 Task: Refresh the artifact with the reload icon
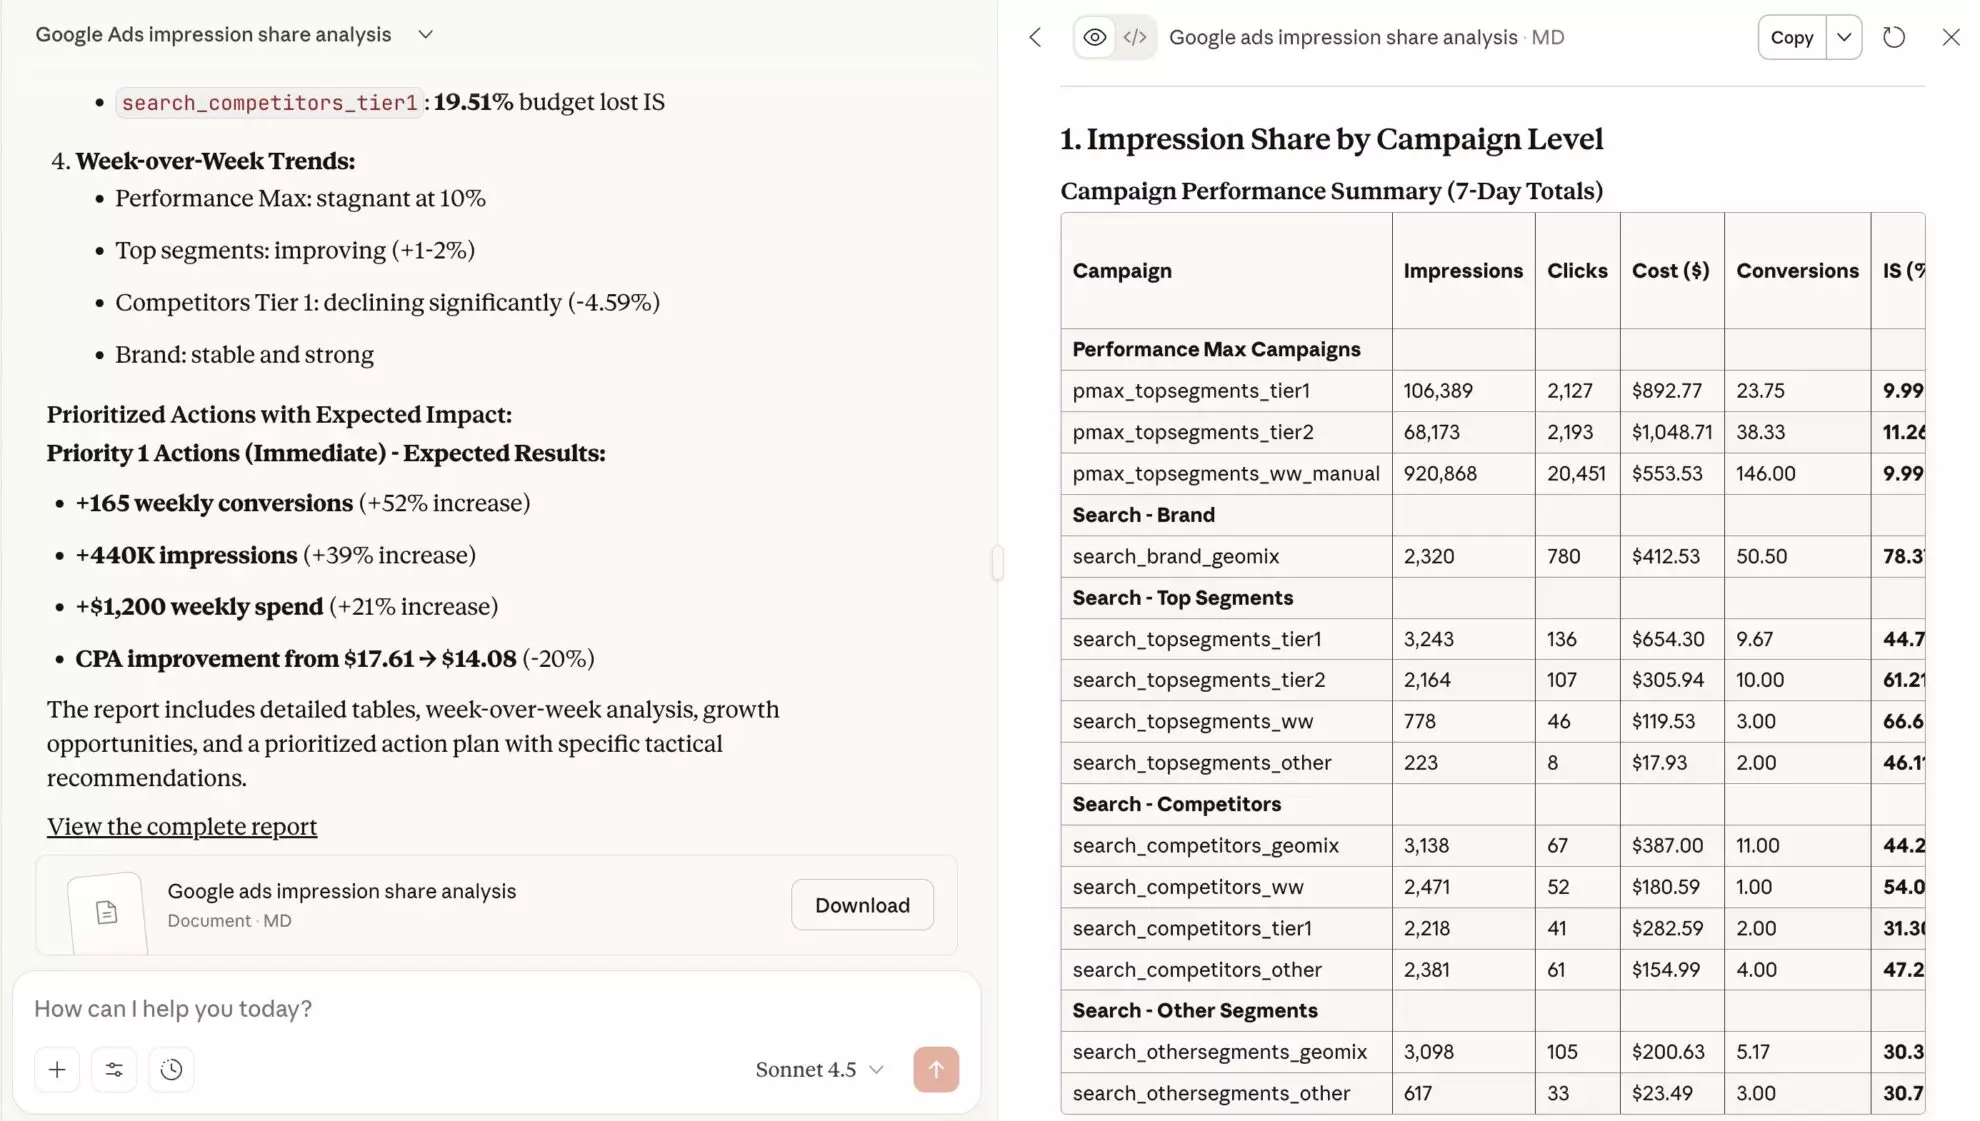1895,37
